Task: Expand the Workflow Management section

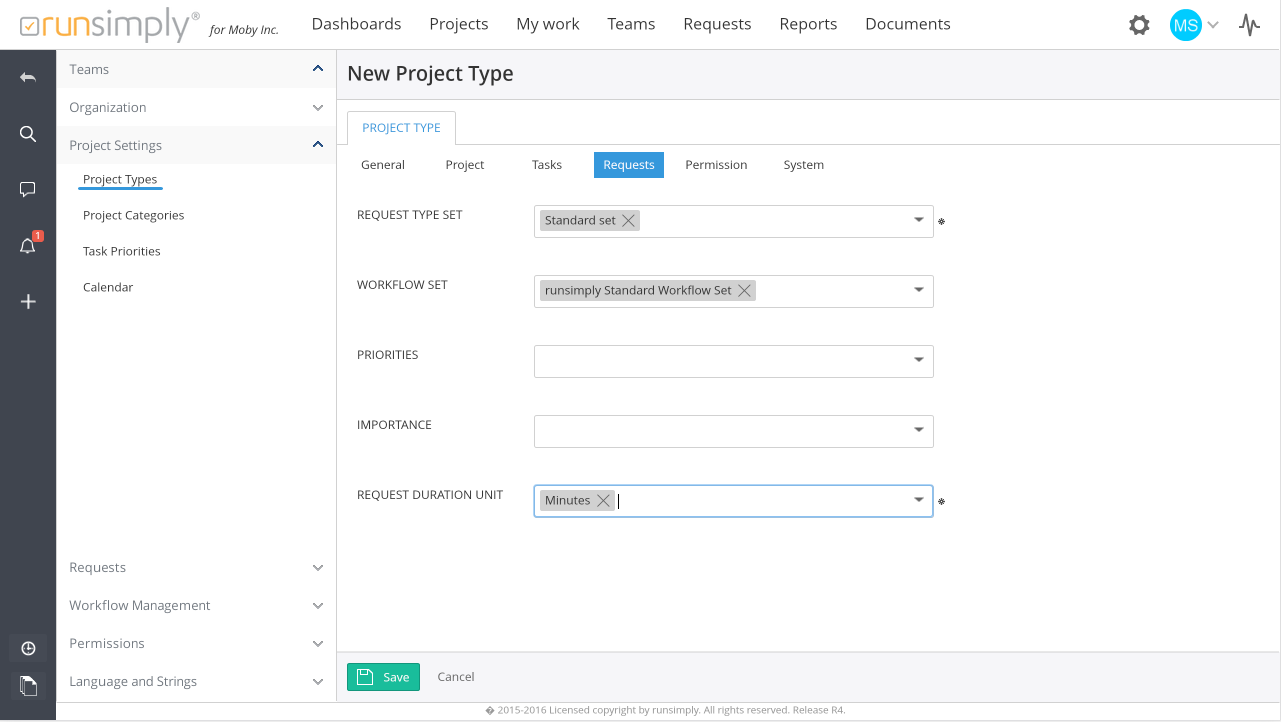Action: [x=317, y=606]
